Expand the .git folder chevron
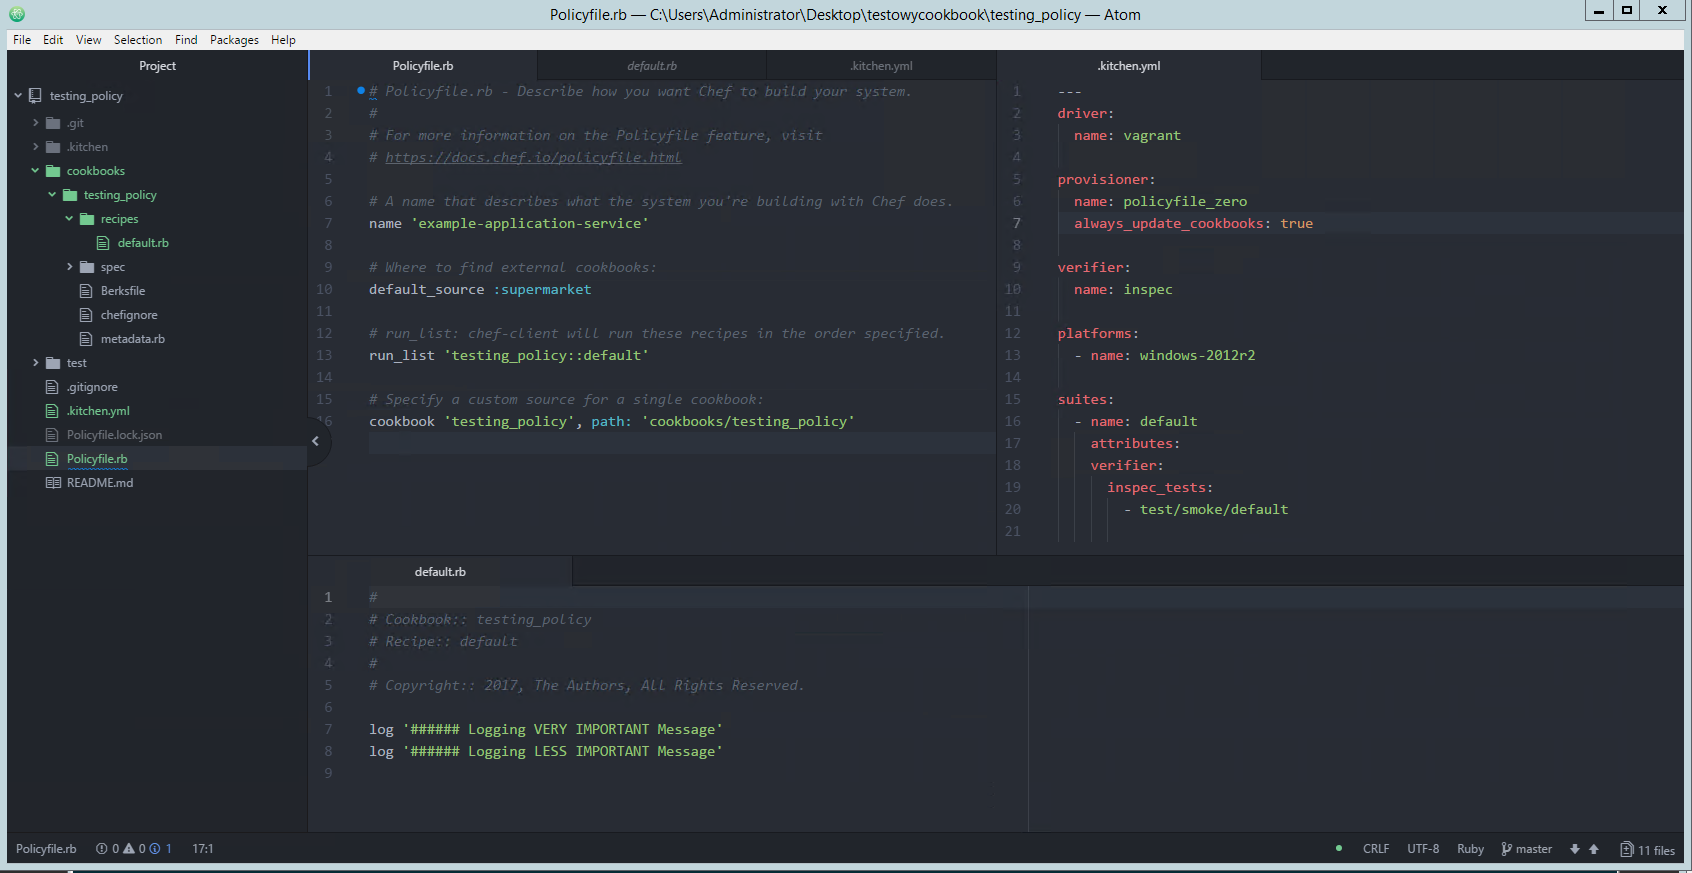Image resolution: width=1692 pixels, height=873 pixels. [x=35, y=123]
